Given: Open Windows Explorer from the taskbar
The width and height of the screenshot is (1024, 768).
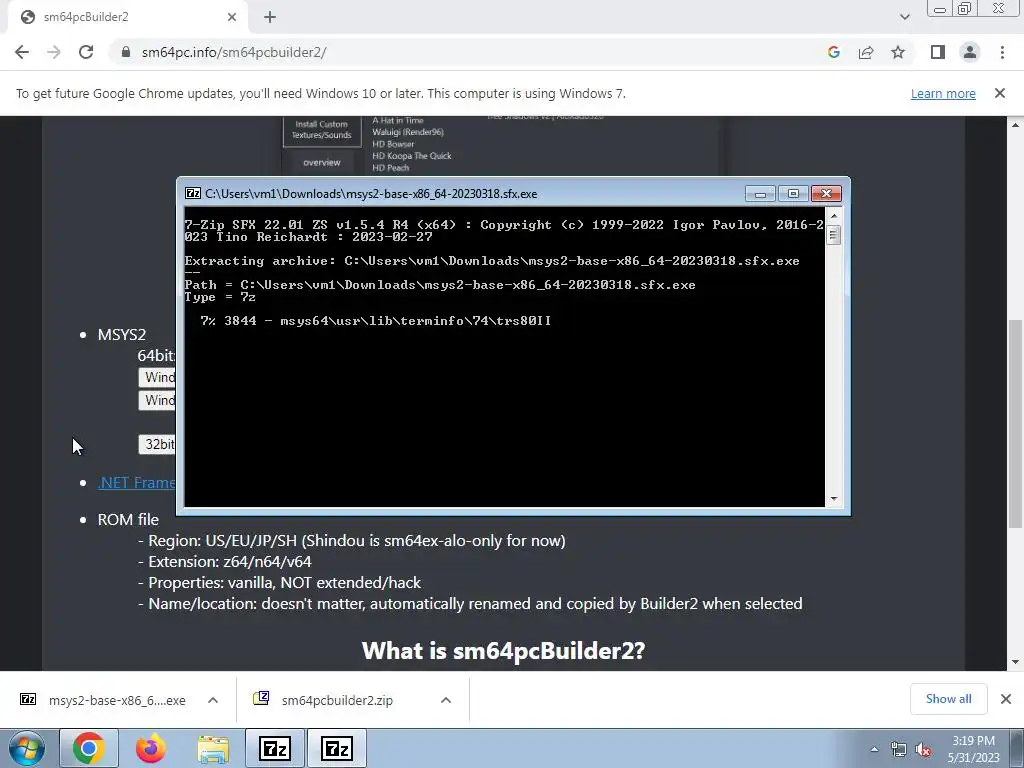Looking at the screenshot, I should point(213,748).
